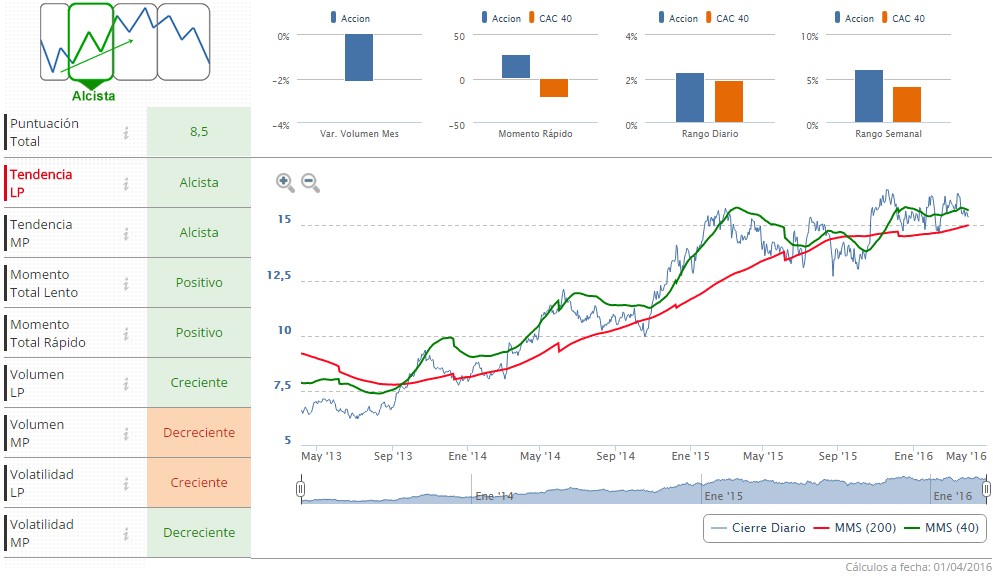Open info icon beside Tendencia LP
993x582 pixels.
click(x=126, y=183)
